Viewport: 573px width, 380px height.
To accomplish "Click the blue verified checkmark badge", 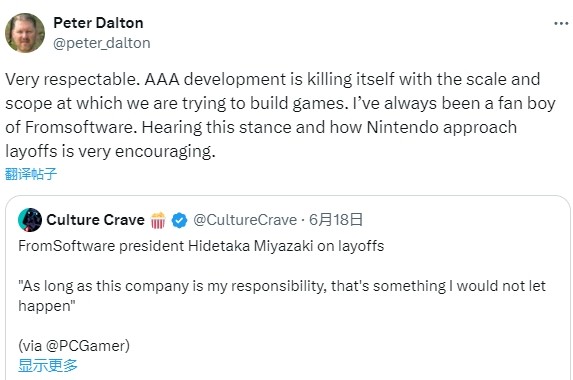I will [x=179, y=220].
